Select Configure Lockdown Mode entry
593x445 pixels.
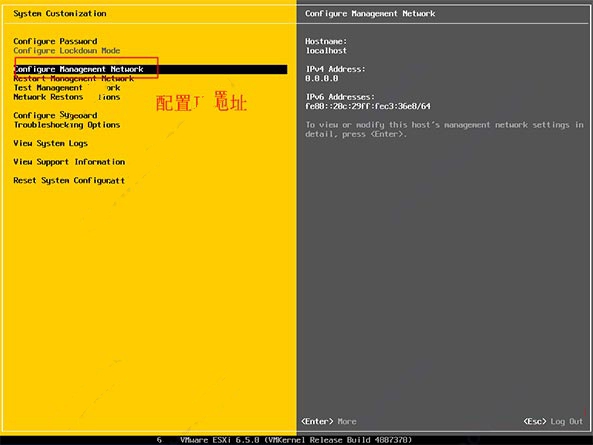[67, 51]
